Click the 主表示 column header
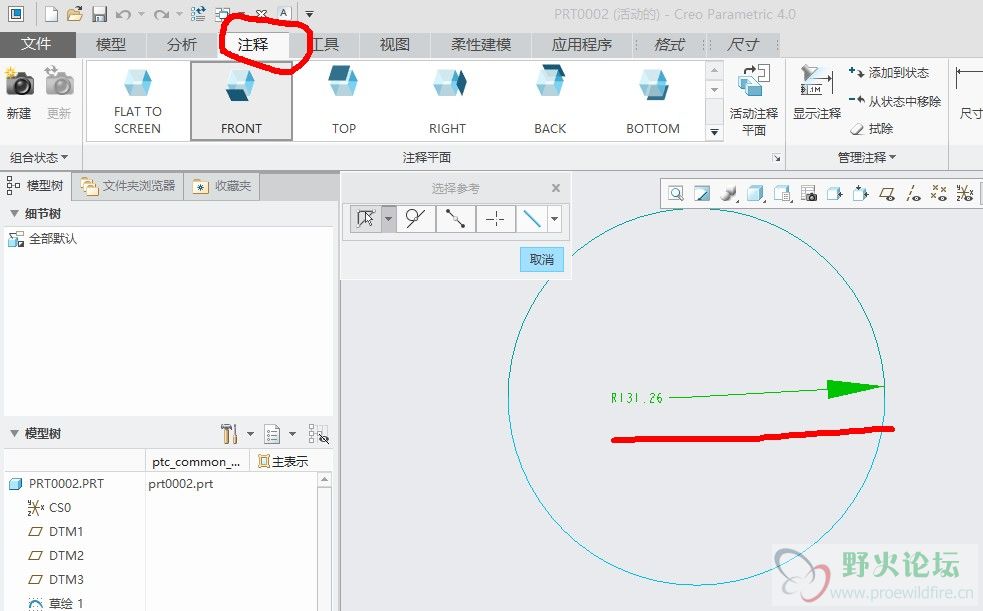Screen dimensions: 983x611 click(x=283, y=461)
